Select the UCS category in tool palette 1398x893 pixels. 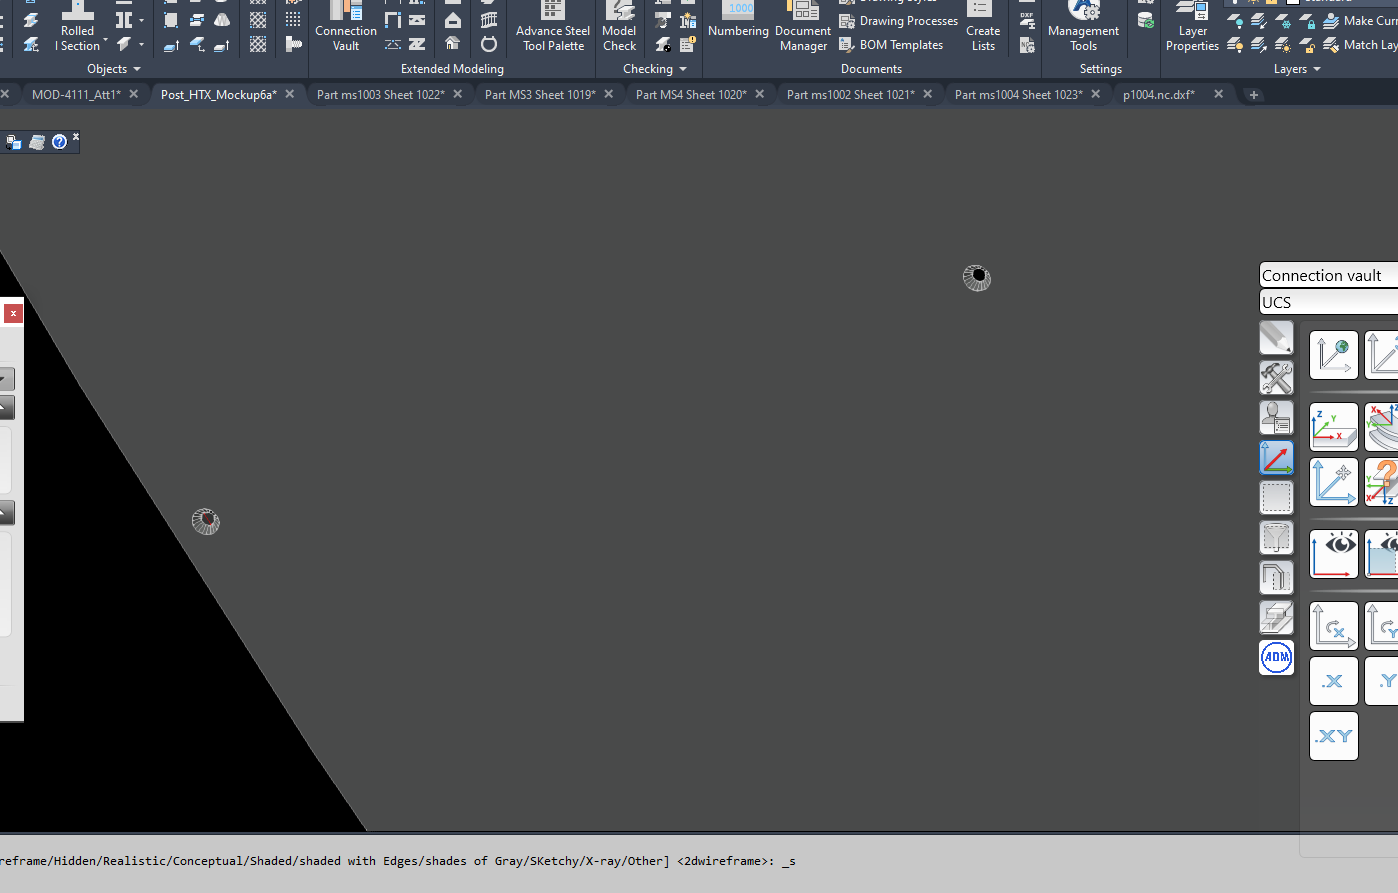(x=1276, y=458)
